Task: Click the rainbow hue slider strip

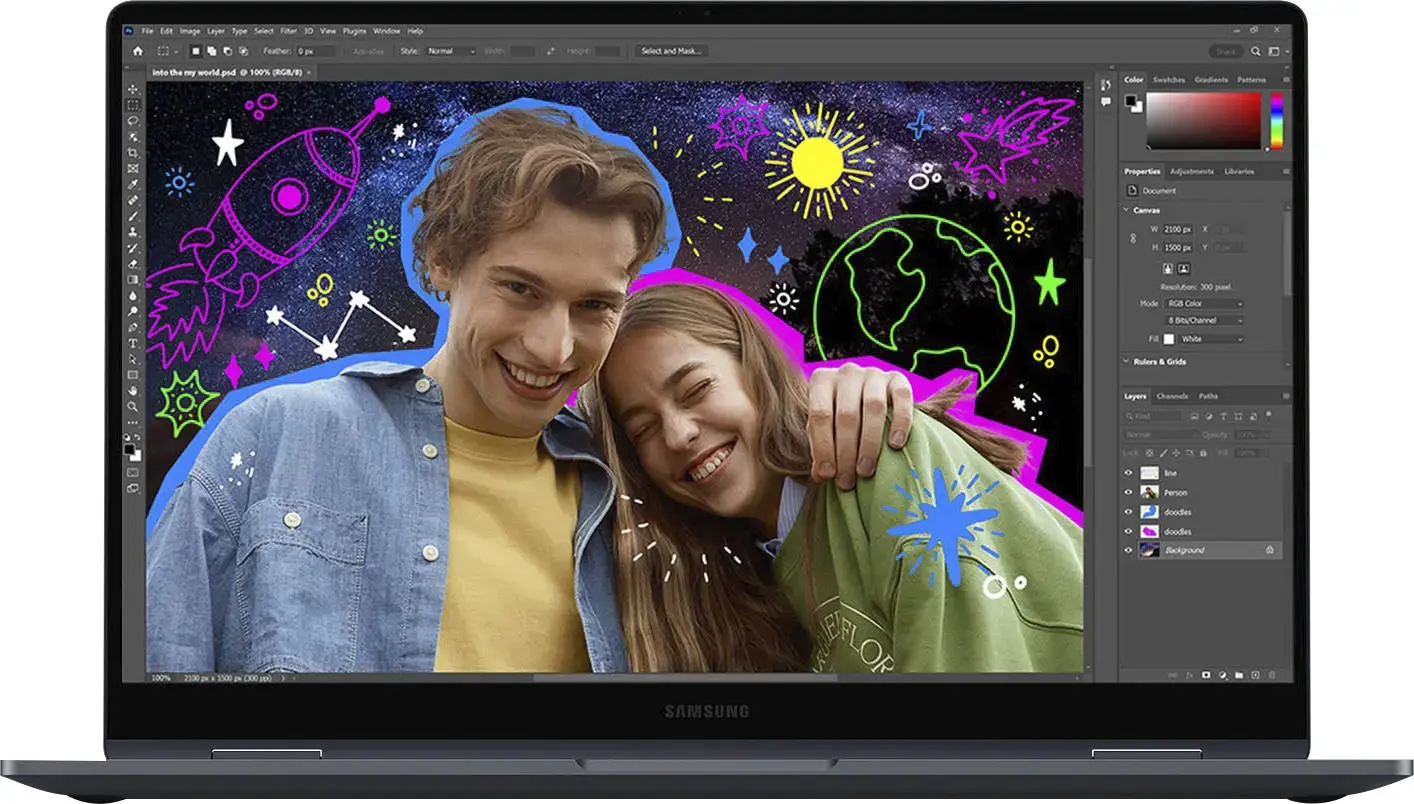Action: pyautogui.click(x=1277, y=120)
